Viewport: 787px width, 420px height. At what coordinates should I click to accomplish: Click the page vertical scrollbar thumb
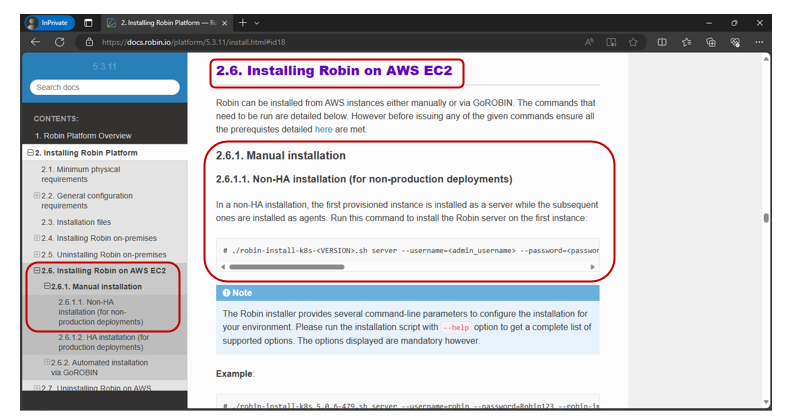click(x=766, y=218)
